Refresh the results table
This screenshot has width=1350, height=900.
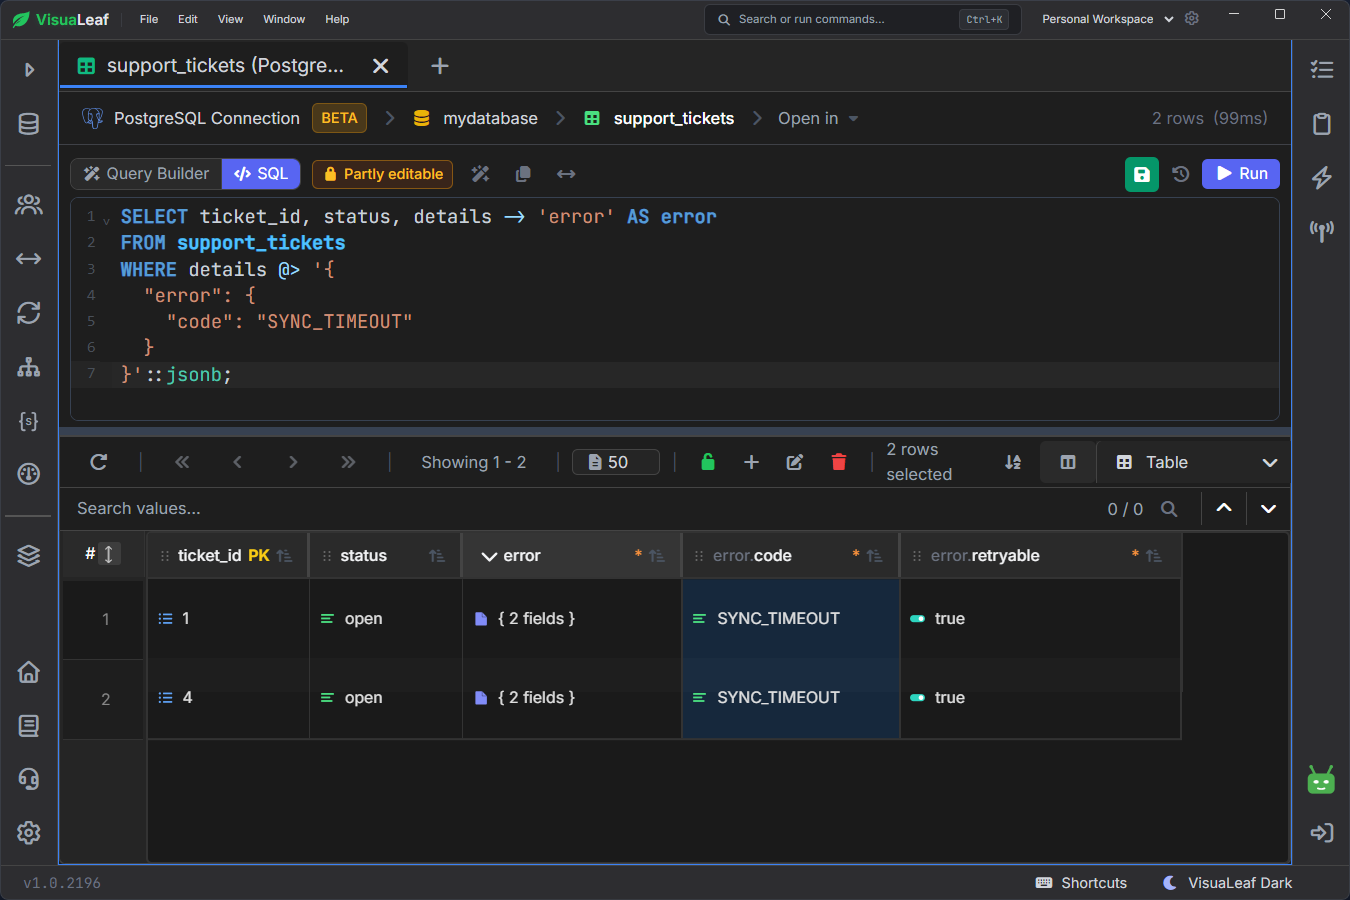click(98, 462)
